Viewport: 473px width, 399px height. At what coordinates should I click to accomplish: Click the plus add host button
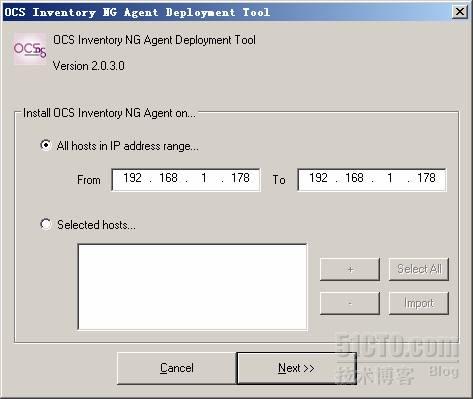coord(350,269)
